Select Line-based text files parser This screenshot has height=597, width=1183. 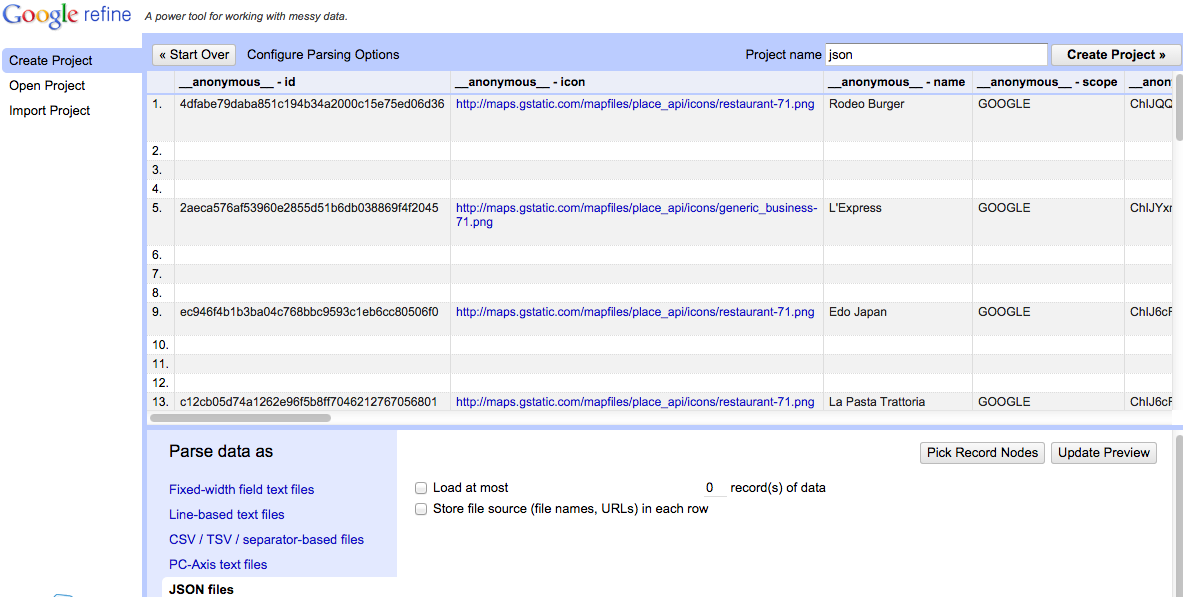pos(227,515)
